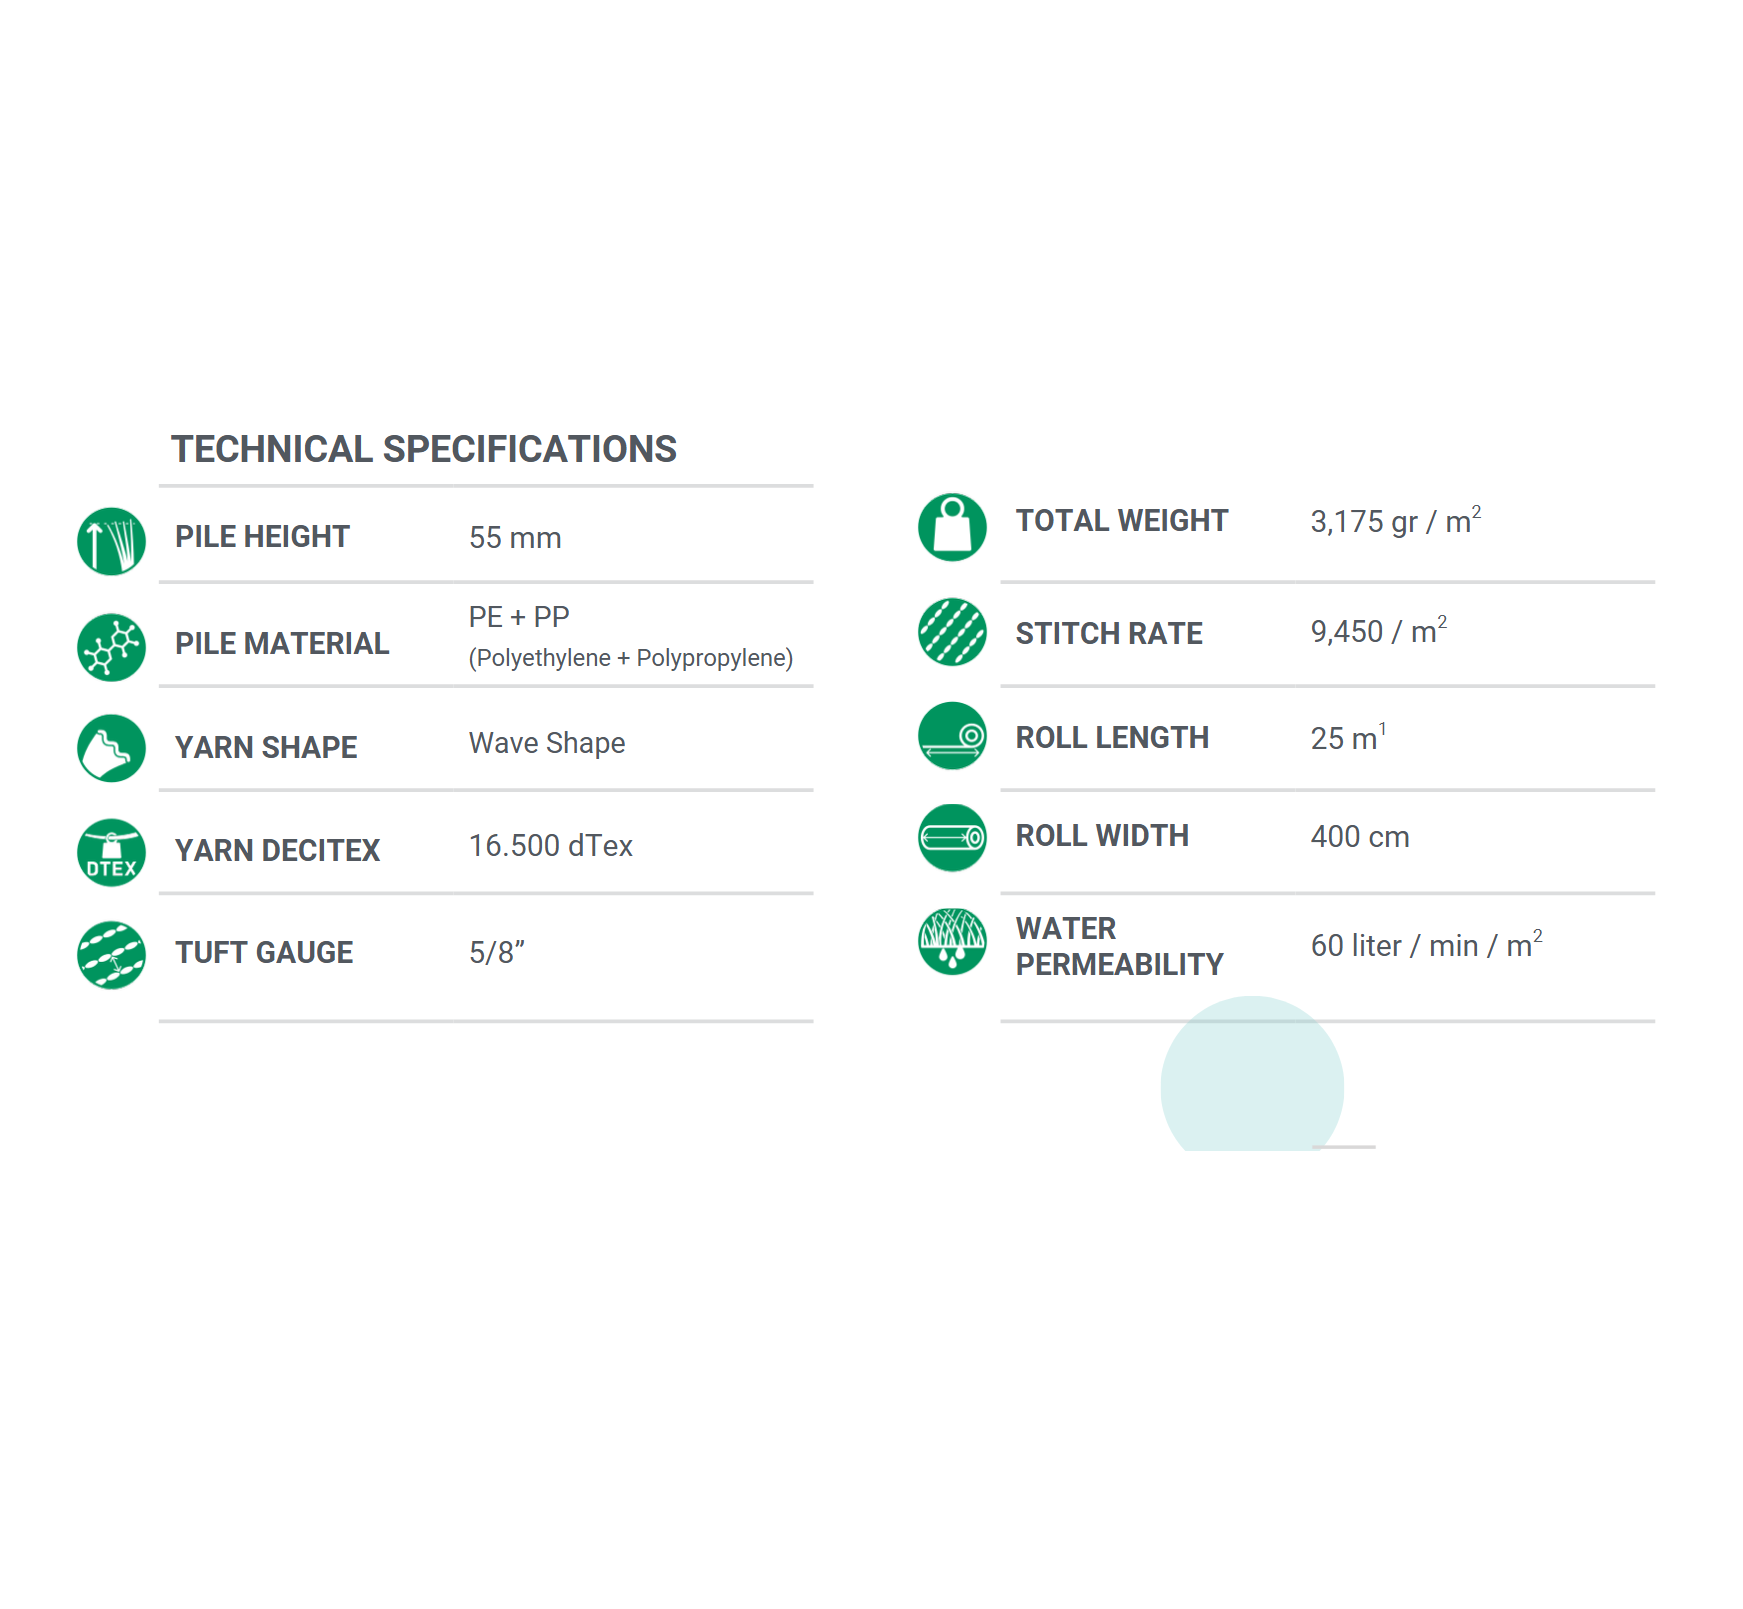Click the stitch rate diagonal lines icon
This screenshot has width=1743, height=1609.
point(952,632)
